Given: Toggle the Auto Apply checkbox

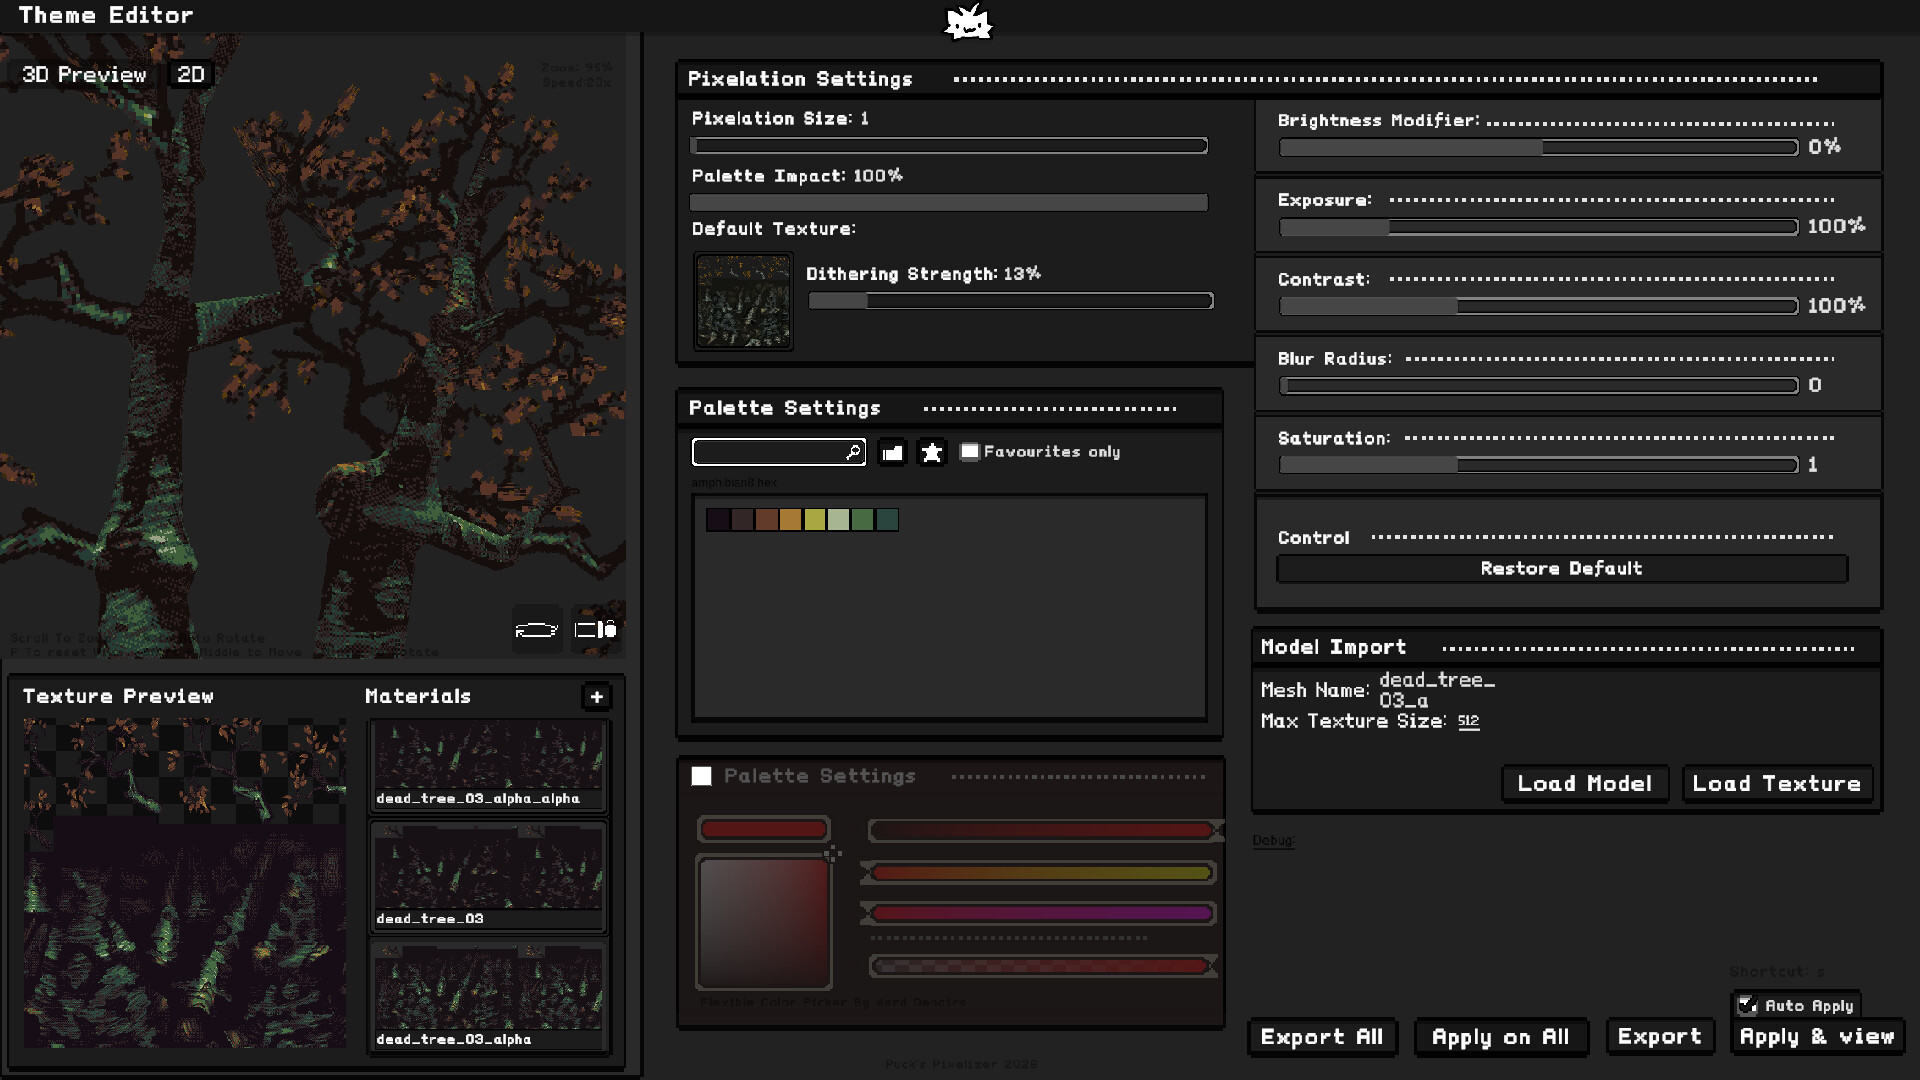Looking at the screenshot, I should point(1747,1005).
